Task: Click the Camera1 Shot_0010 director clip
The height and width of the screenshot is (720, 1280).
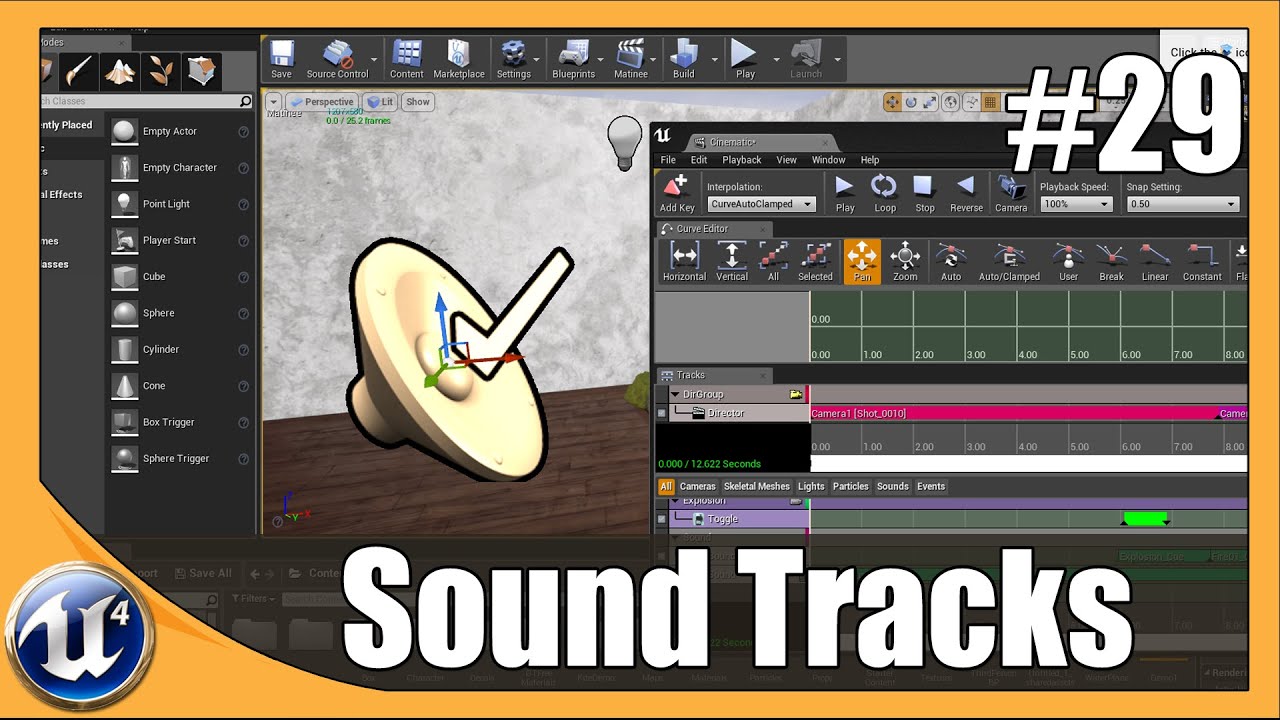Action: pos(1013,413)
